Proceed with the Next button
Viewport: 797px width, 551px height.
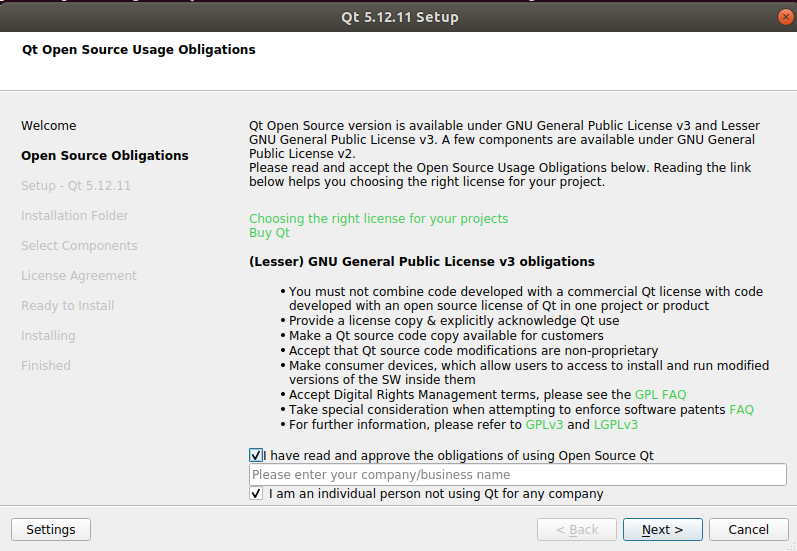pos(662,530)
